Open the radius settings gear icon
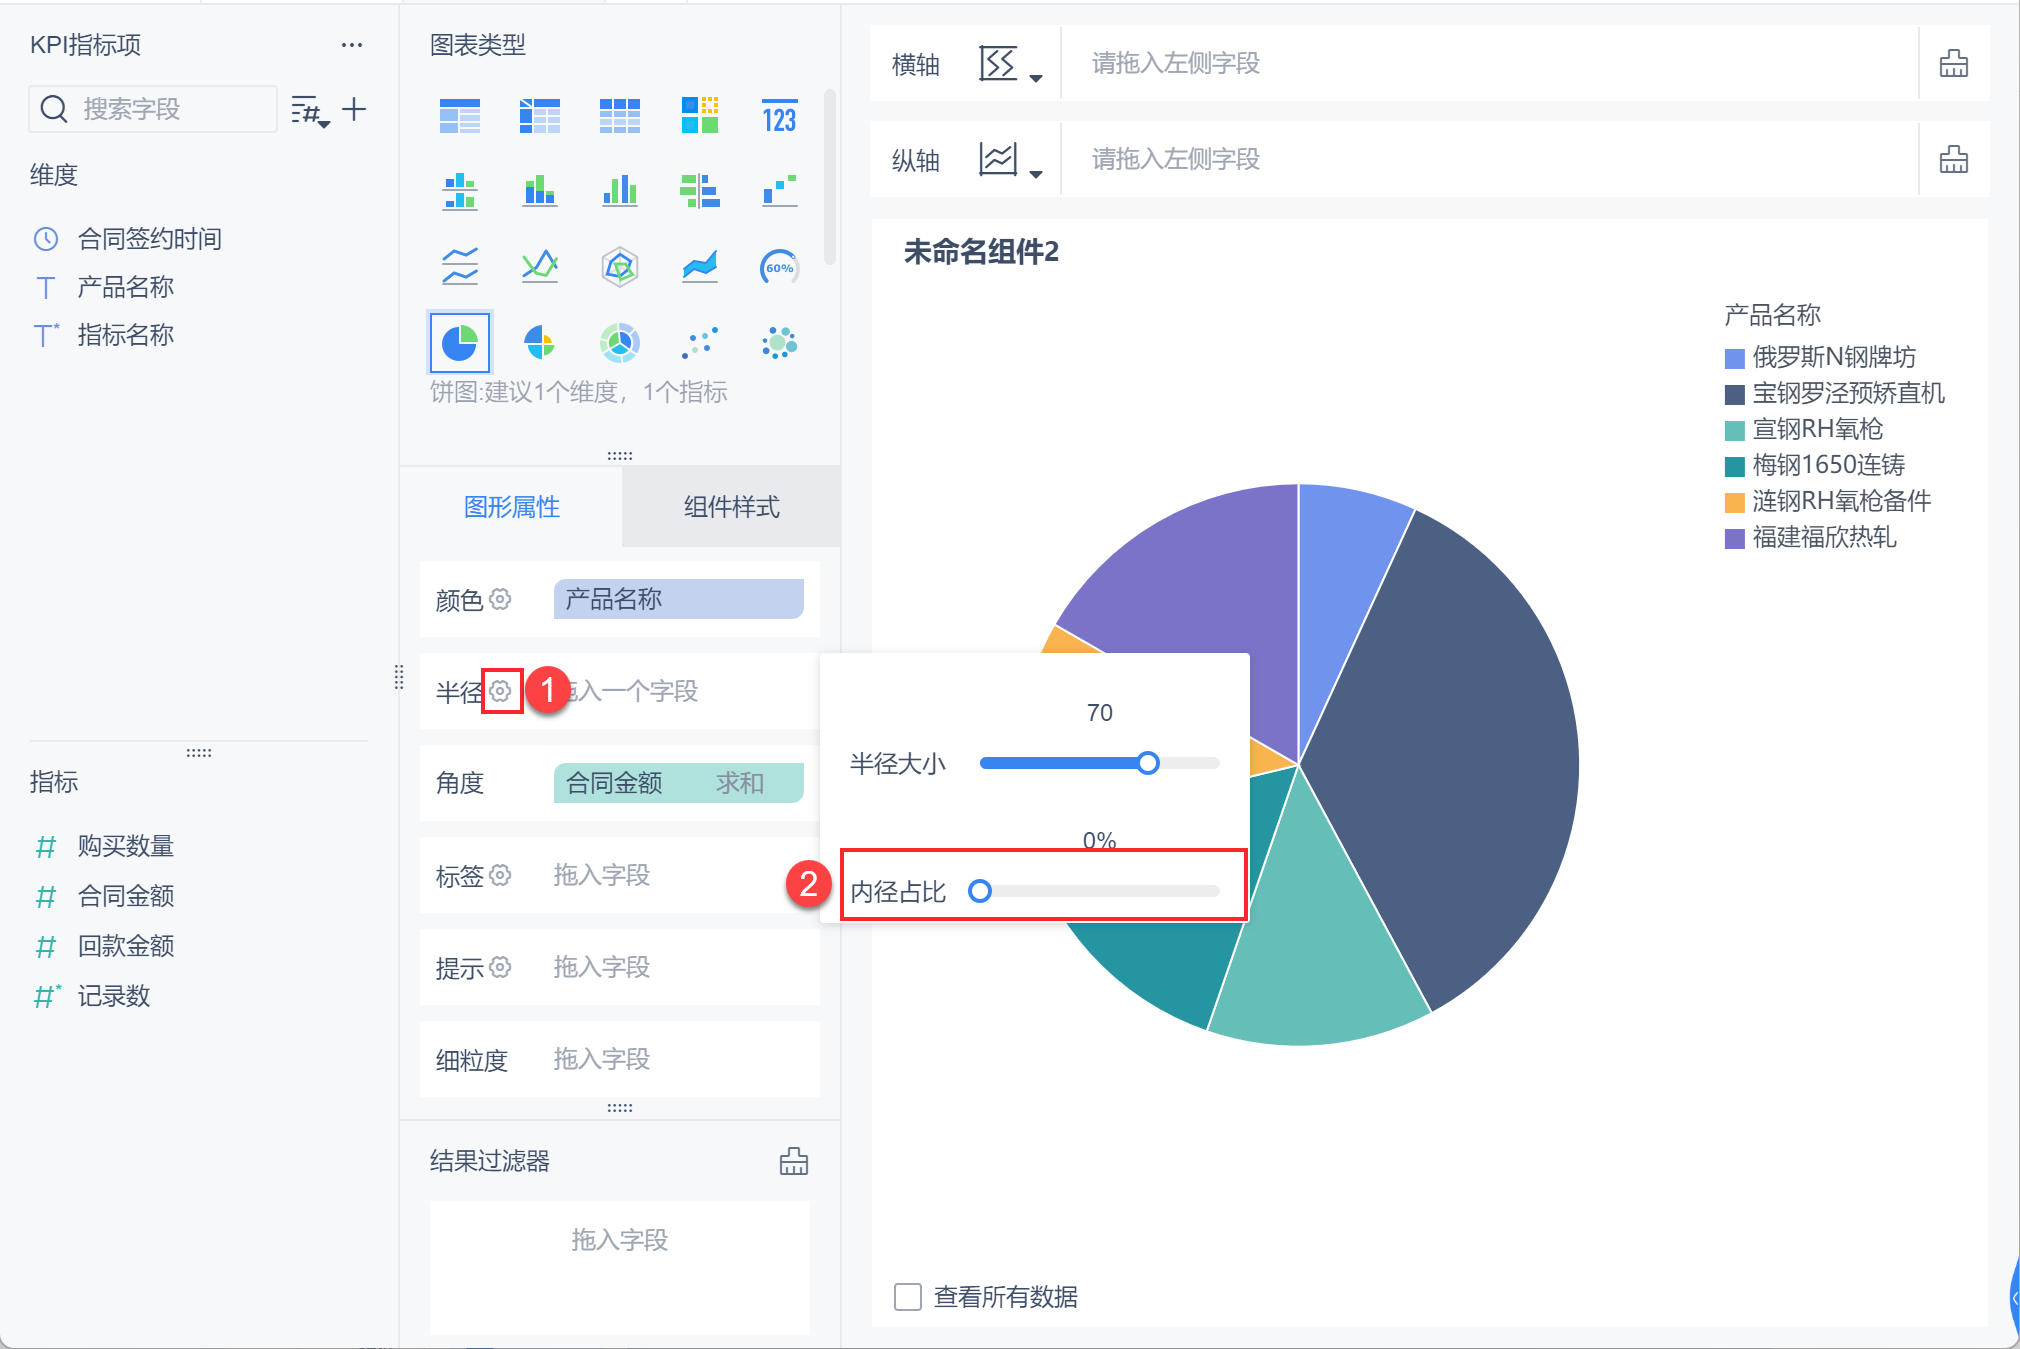 click(501, 691)
